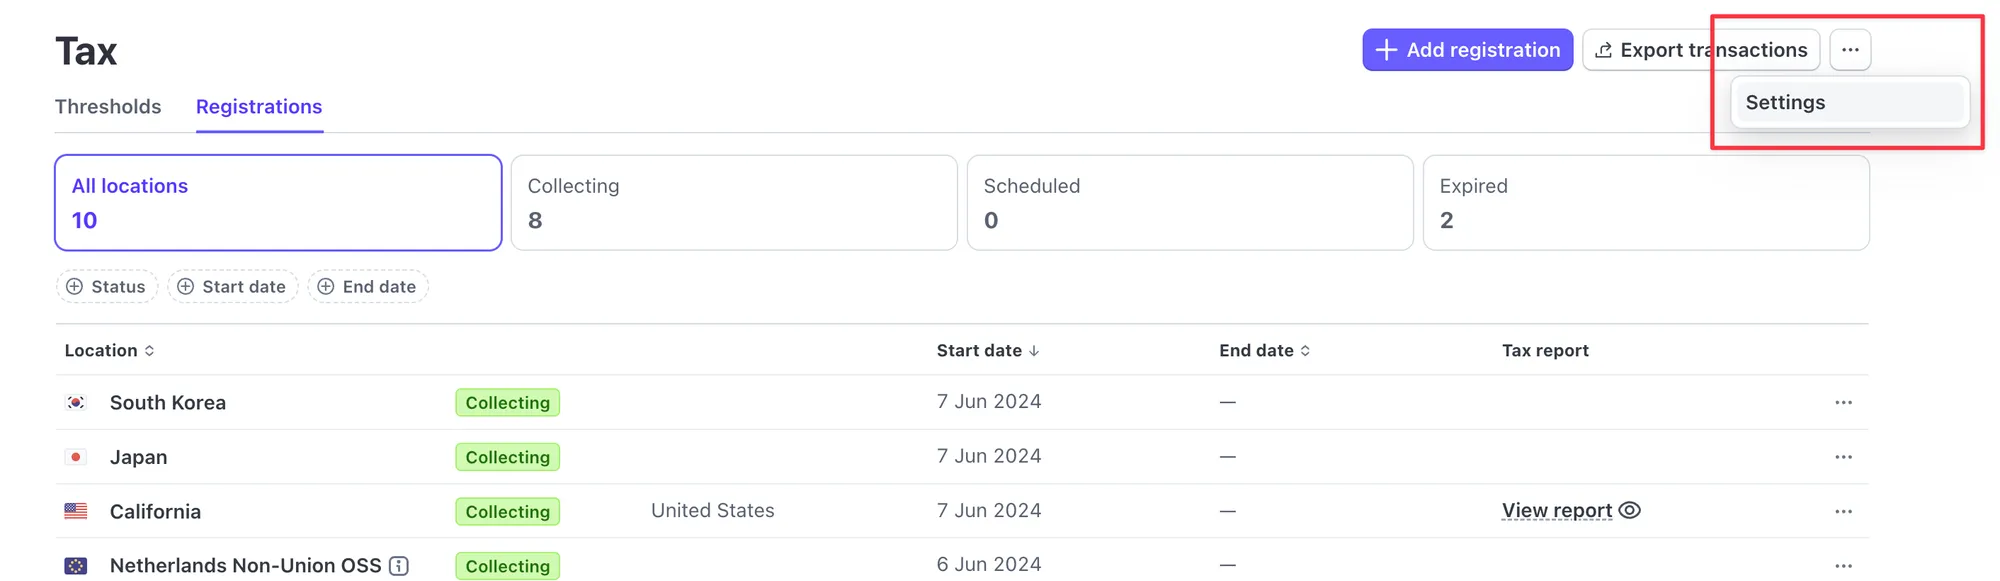Toggle sorting on the Location column

coord(151,350)
